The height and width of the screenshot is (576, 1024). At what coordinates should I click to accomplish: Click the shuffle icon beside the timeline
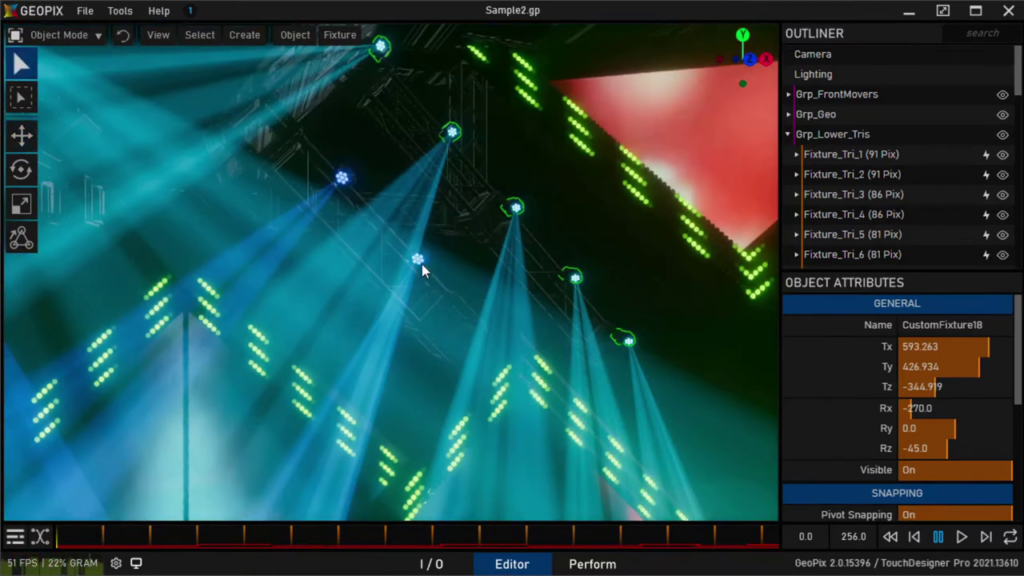click(x=40, y=537)
